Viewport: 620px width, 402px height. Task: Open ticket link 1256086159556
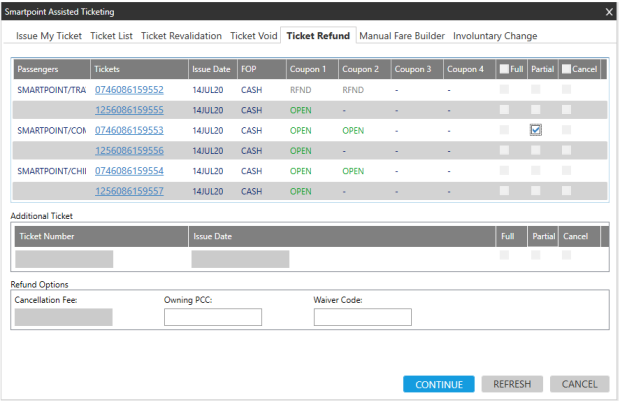pyautogui.click(x=129, y=151)
